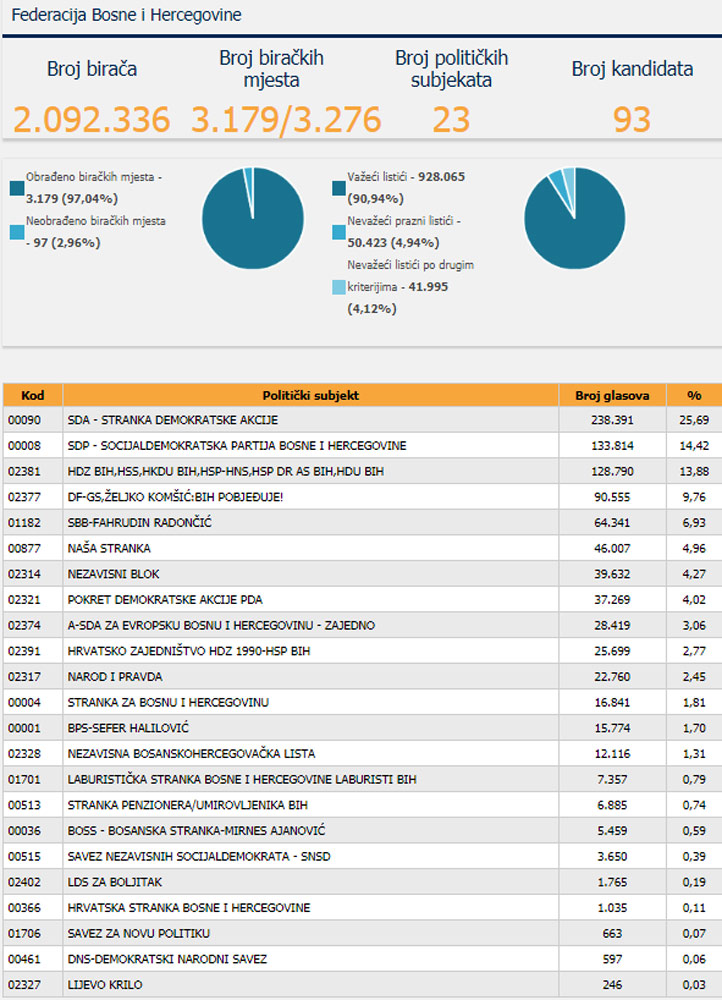Select LIJEVO KRILO party name
The height and width of the screenshot is (1000, 722).
click(105, 985)
